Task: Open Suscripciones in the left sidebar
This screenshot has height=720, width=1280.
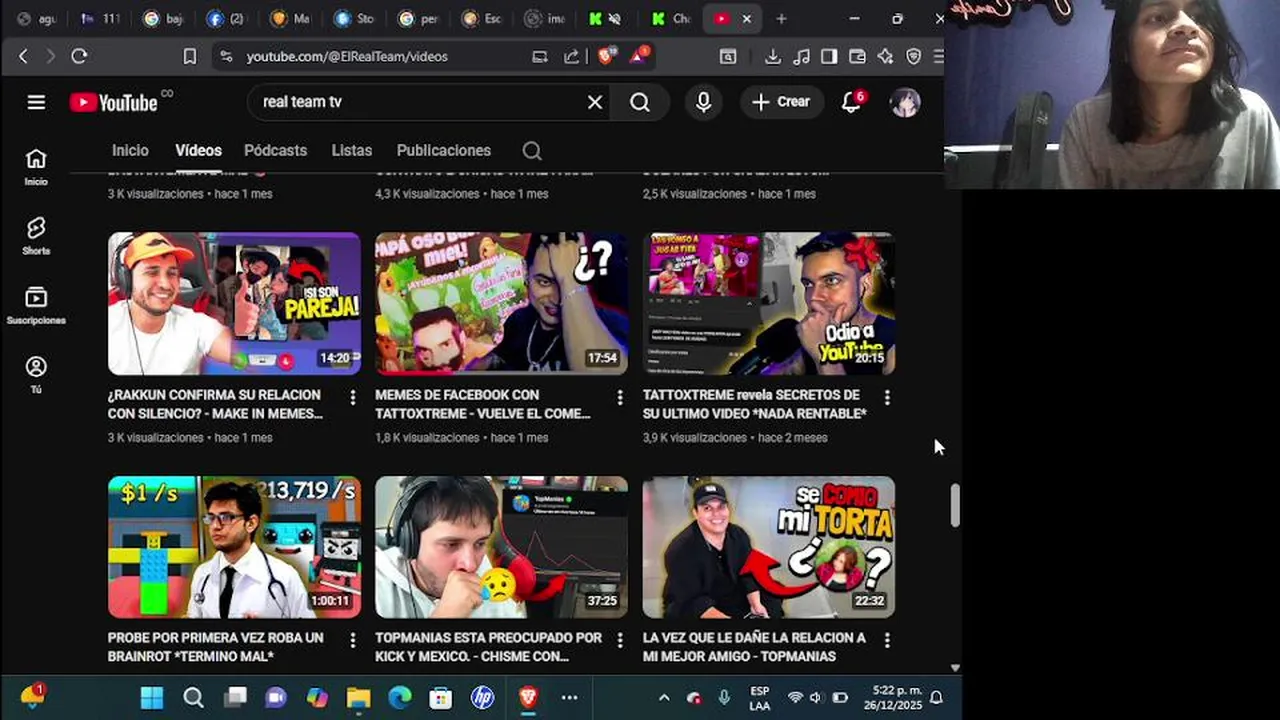Action: tap(36, 305)
